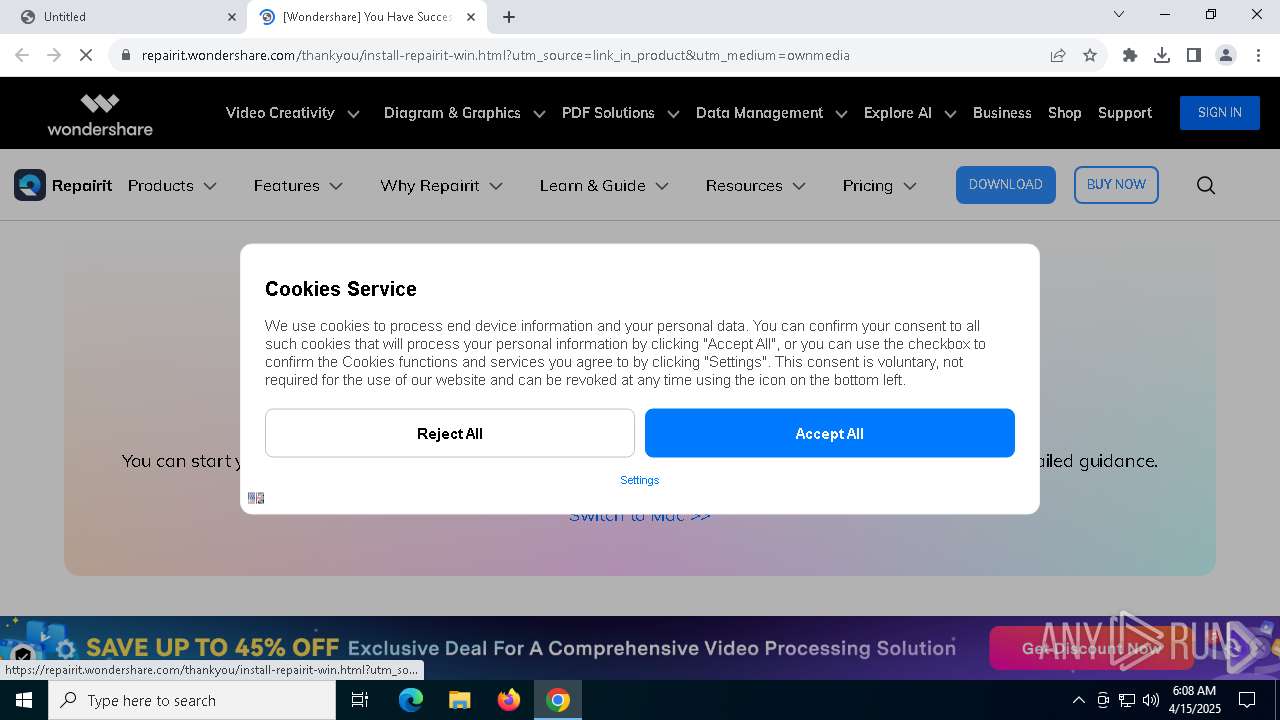Stop page loading in Chrome

click(x=86, y=55)
